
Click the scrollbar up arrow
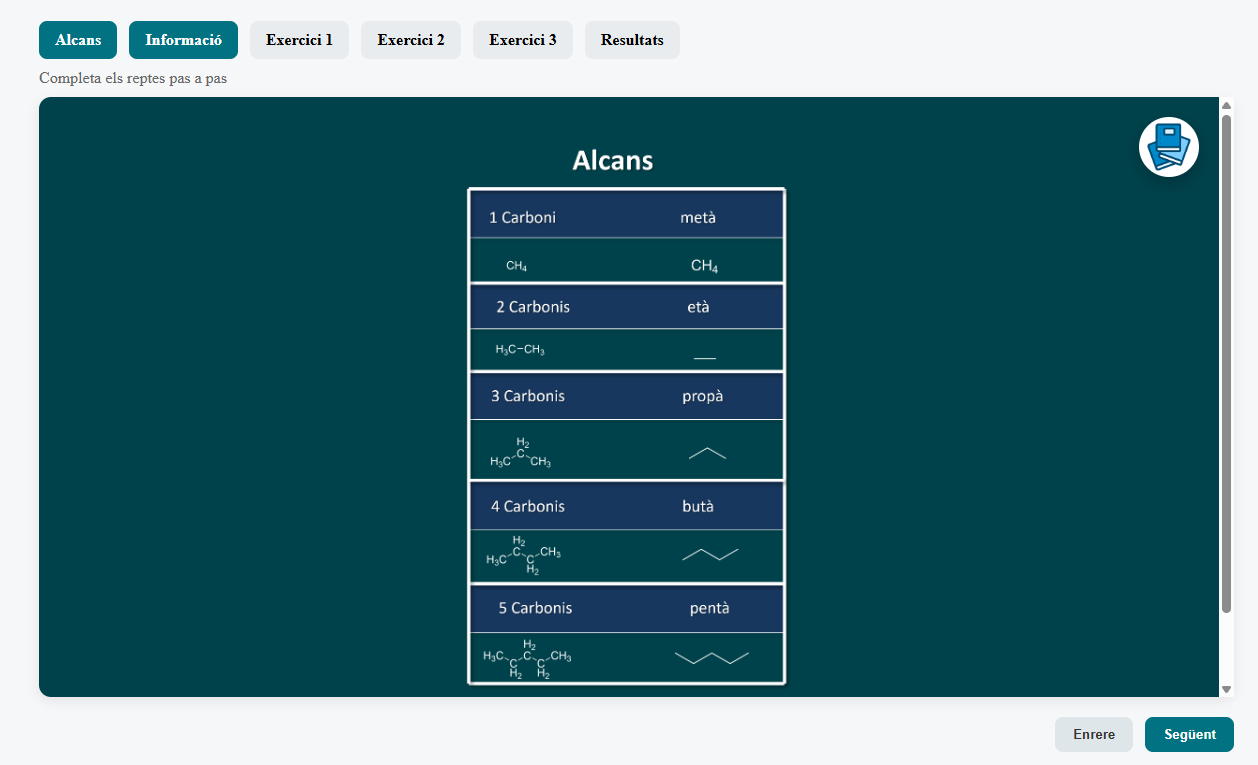[1227, 105]
